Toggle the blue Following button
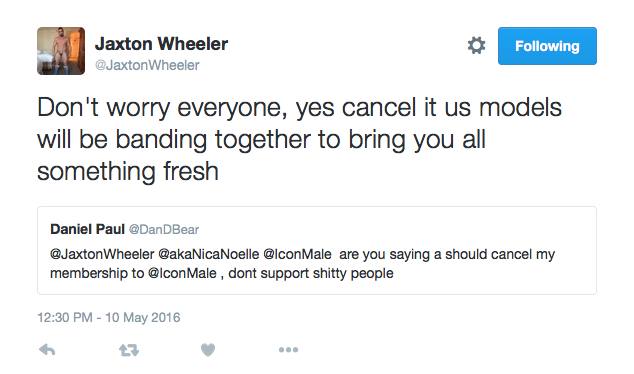The image size is (634, 374). (547, 46)
